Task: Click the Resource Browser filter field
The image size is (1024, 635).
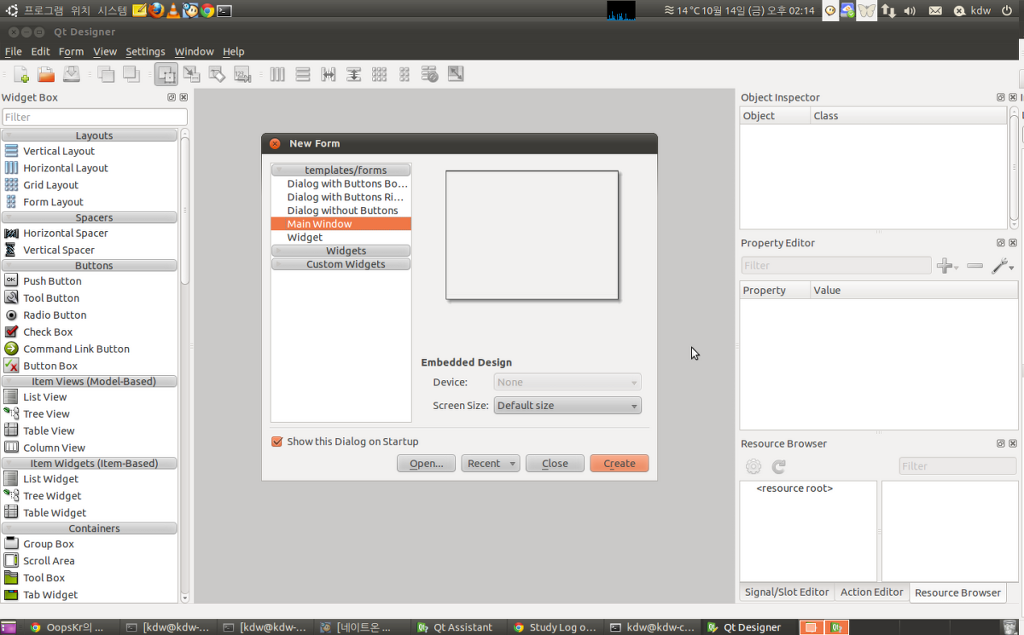Action: [x=957, y=466]
